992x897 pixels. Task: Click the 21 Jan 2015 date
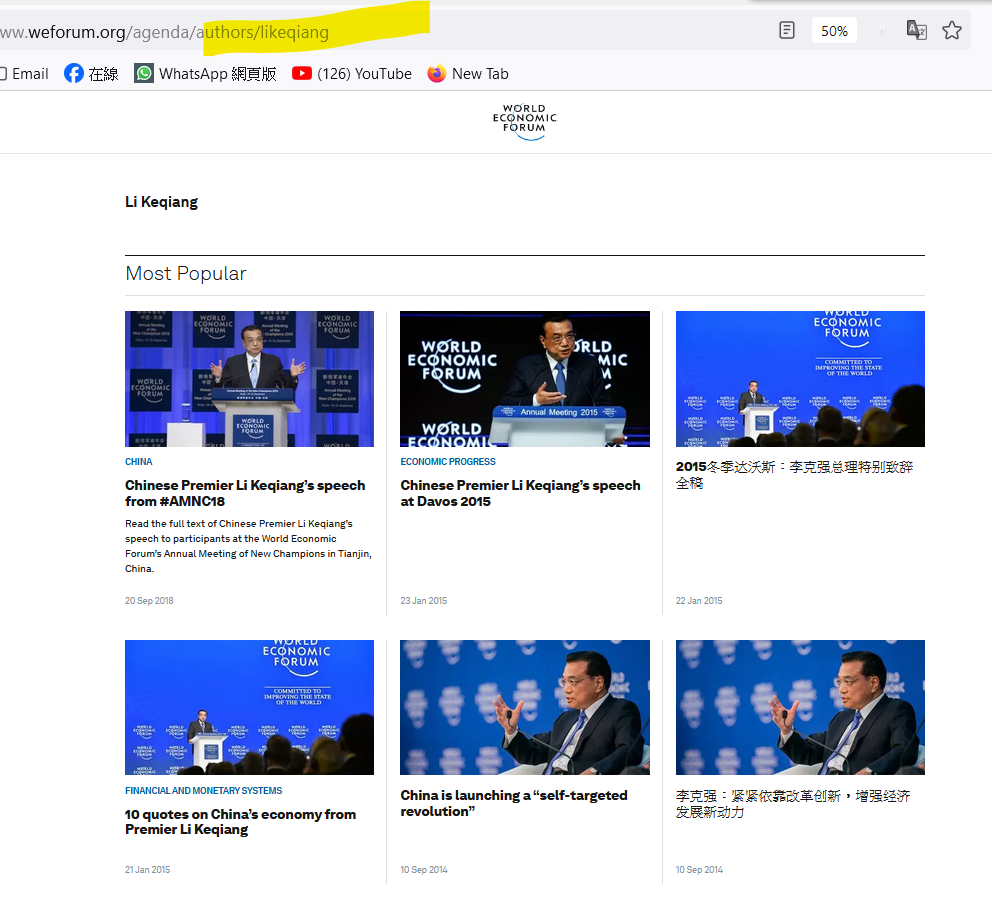(x=147, y=870)
